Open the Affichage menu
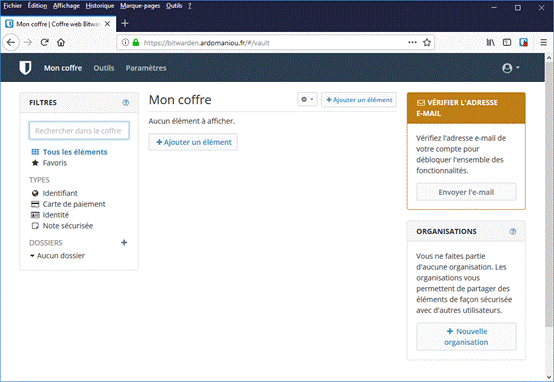Viewport: 554px width, 382px height. pos(66,6)
